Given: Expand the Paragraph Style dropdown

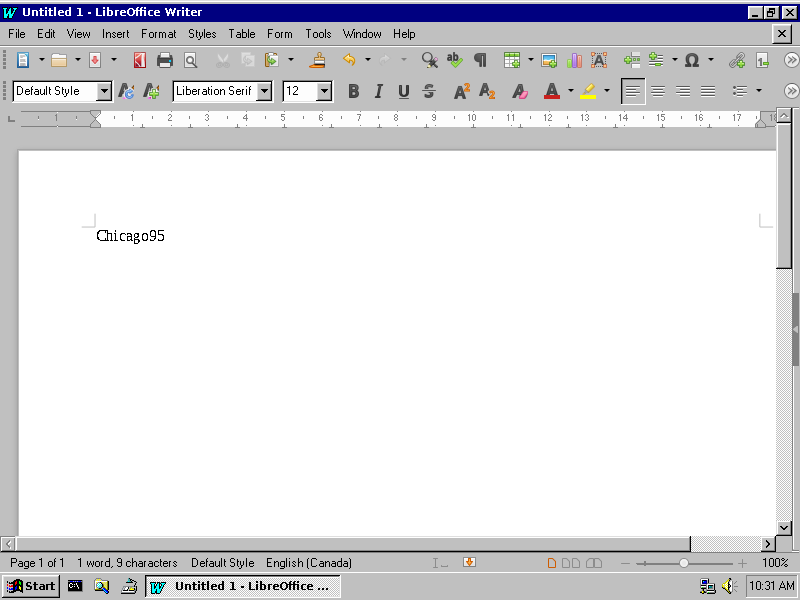Looking at the screenshot, I should pos(104,91).
